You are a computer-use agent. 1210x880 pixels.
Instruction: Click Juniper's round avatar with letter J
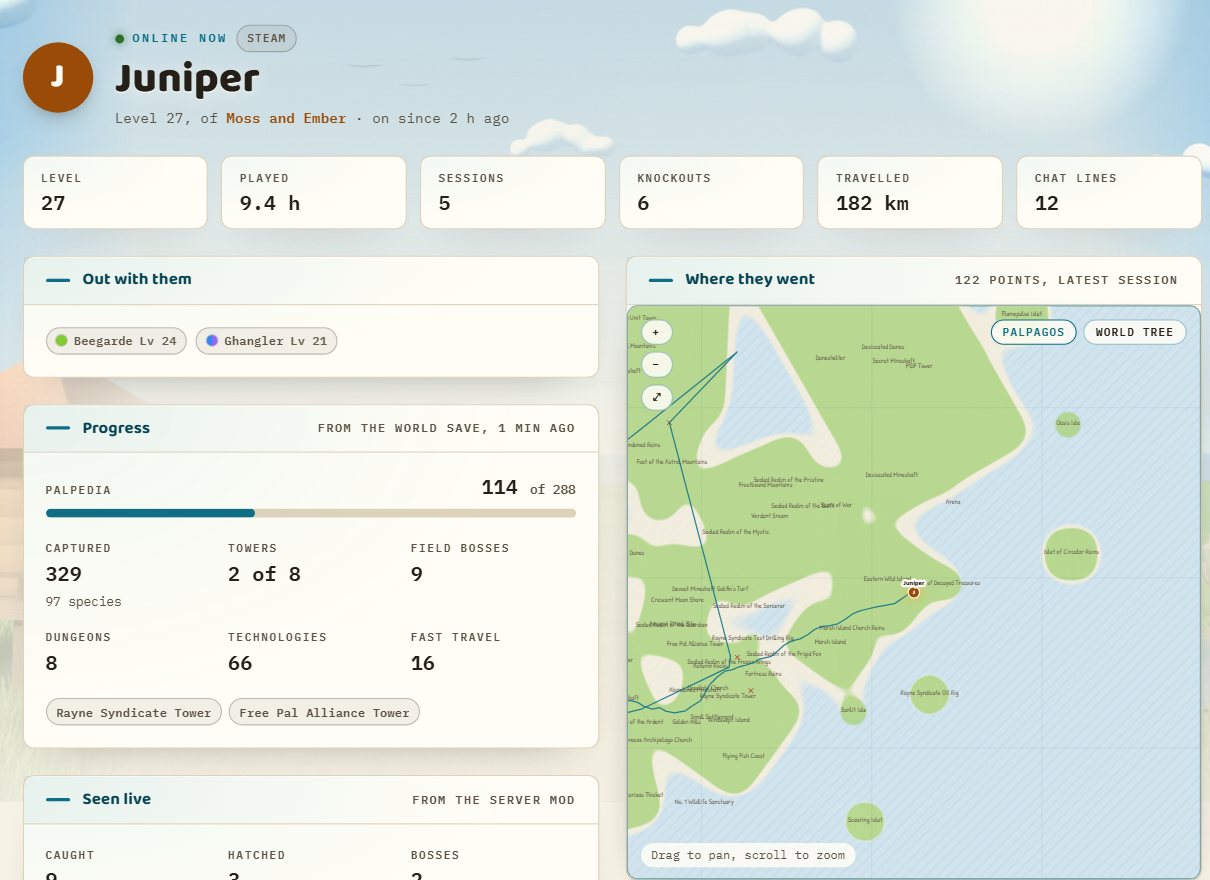tap(58, 77)
